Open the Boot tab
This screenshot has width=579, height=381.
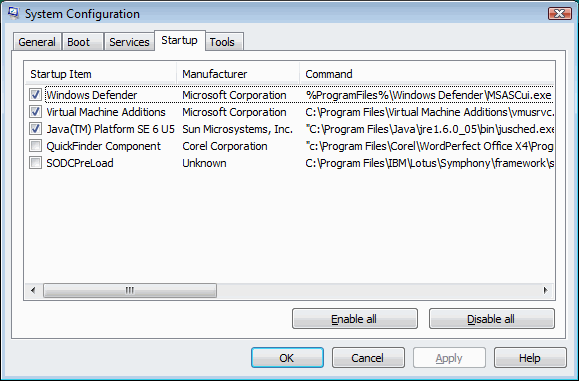[x=82, y=42]
